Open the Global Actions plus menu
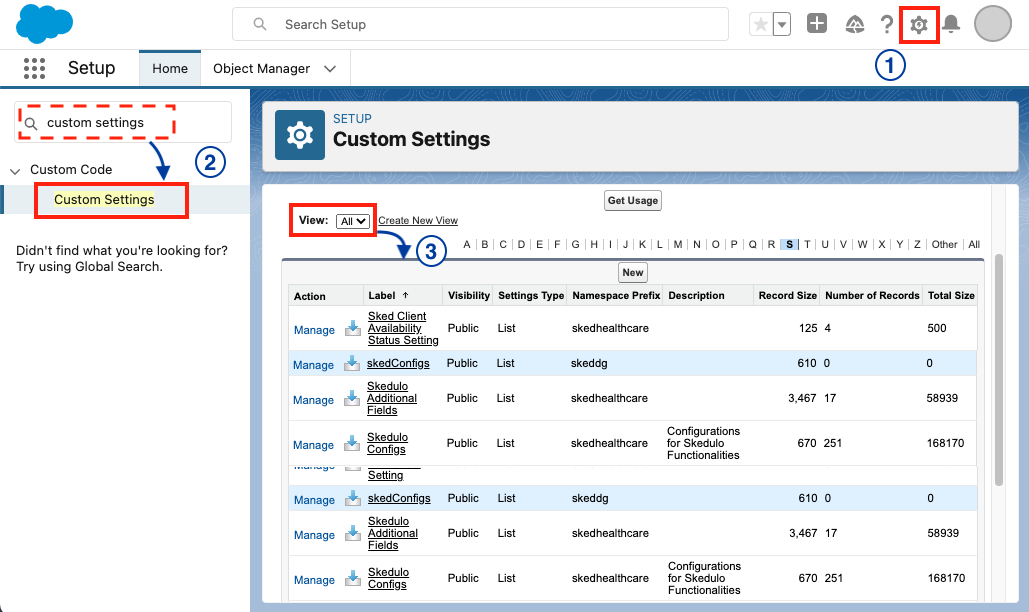The width and height of the screenshot is (1029, 612). tap(816, 24)
